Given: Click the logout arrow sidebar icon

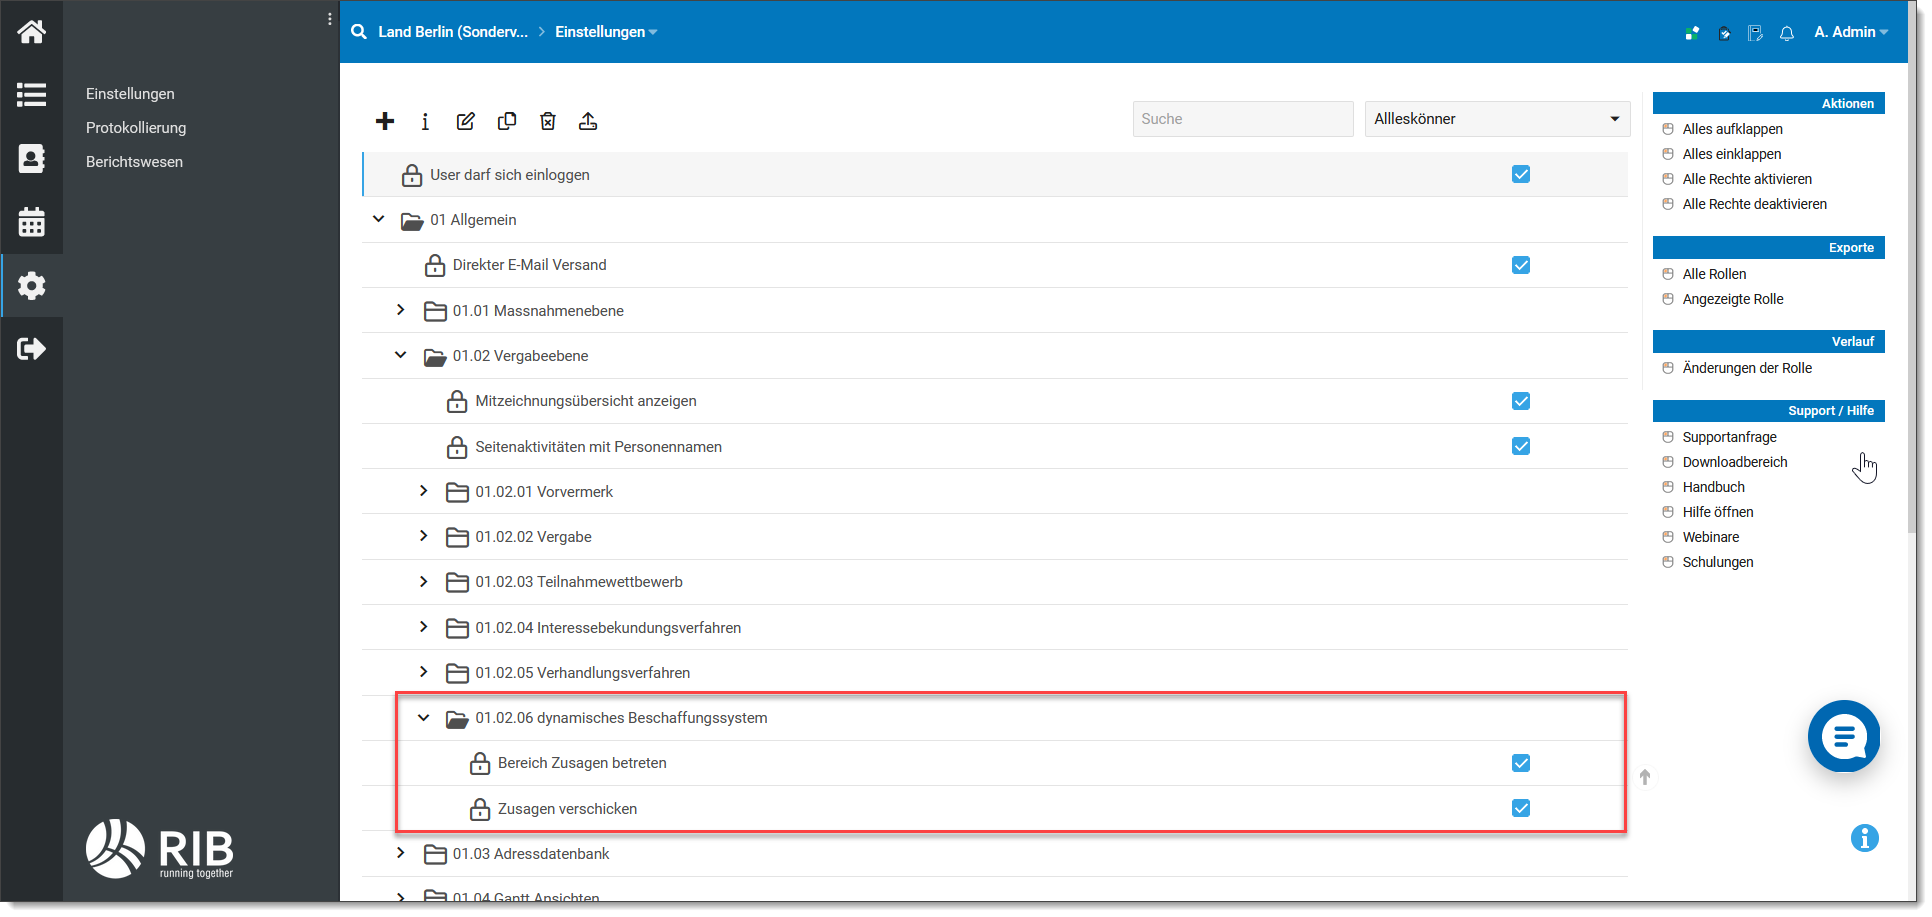Looking at the screenshot, I should coord(31,348).
